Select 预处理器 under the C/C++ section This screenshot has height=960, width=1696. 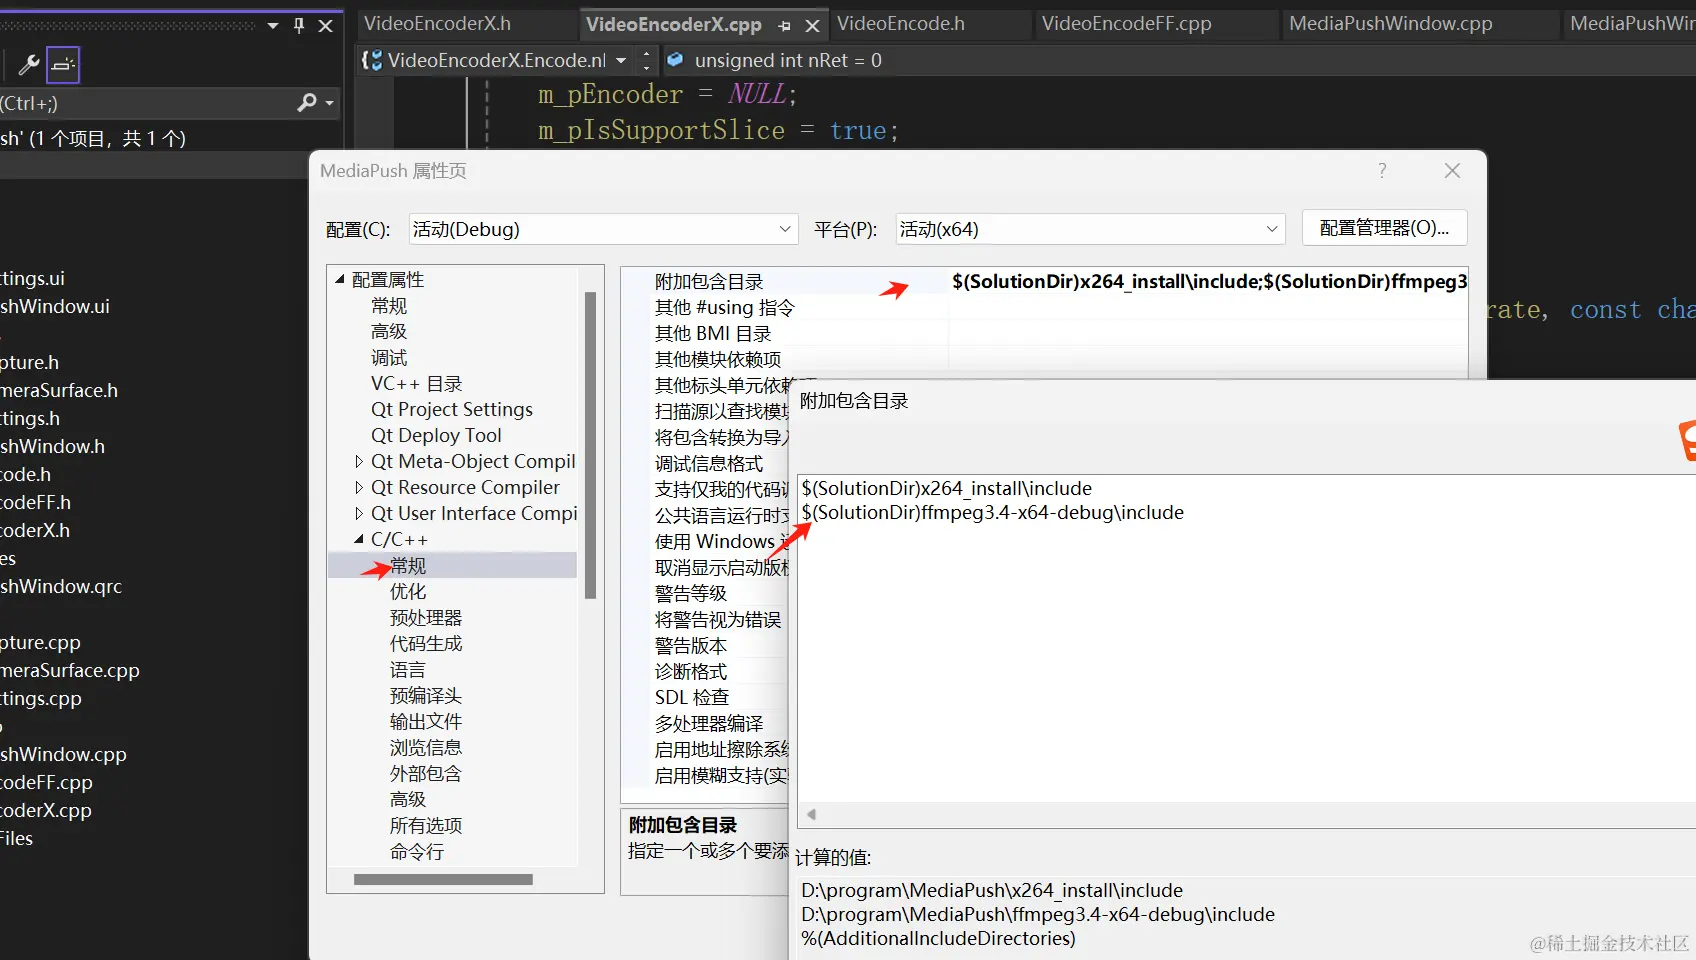pyautogui.click(x=425, y=617)
